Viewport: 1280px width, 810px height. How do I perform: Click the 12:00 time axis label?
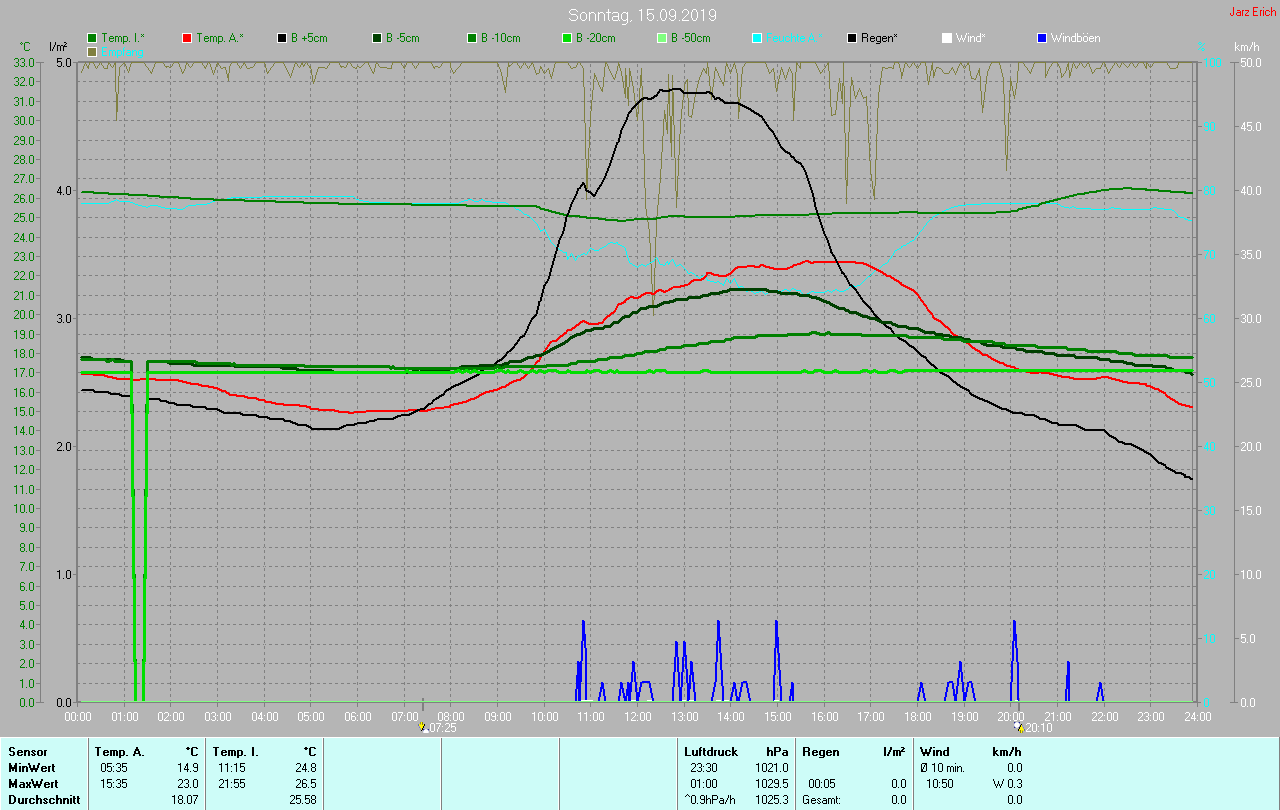[x=637, y=716]
